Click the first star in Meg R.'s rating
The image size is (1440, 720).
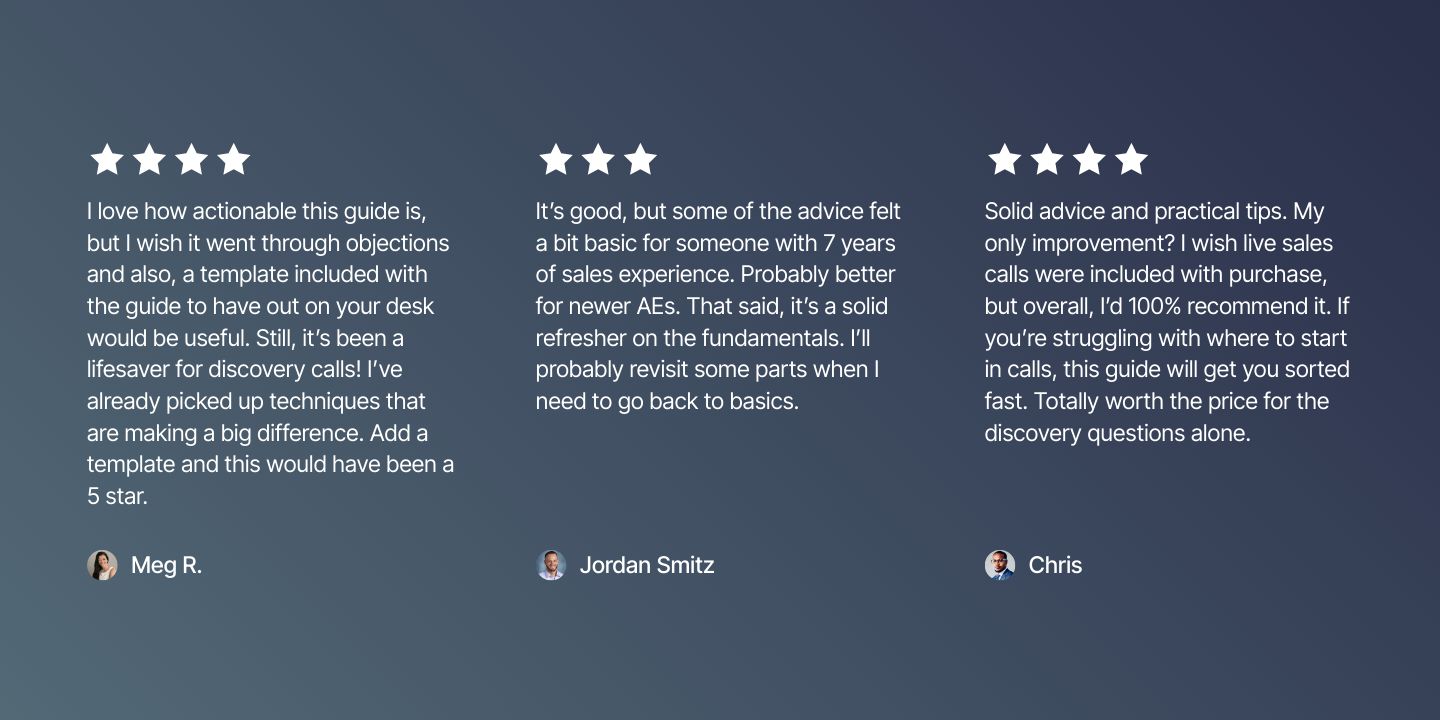click(107, 159)
